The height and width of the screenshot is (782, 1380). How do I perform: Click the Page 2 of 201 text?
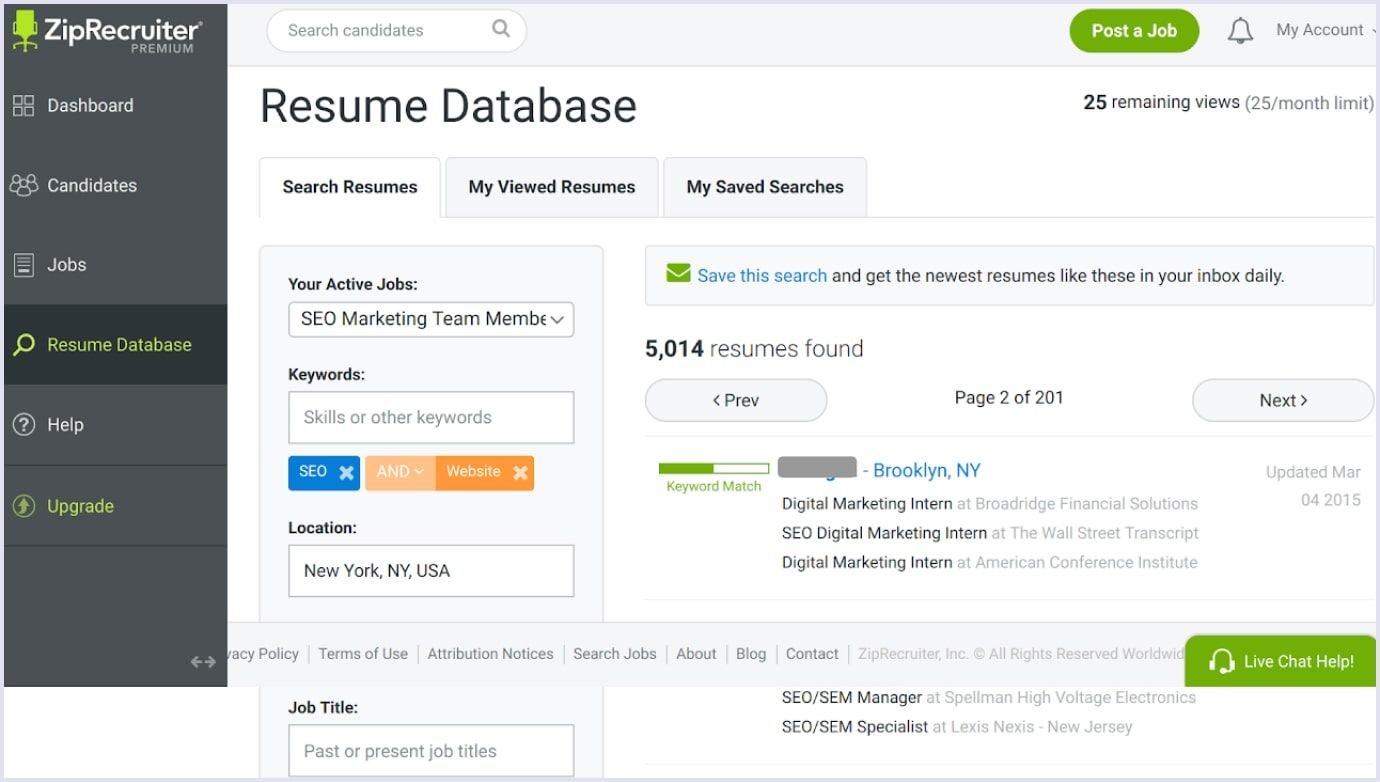pyautogui.click(x=1009, y=397)
